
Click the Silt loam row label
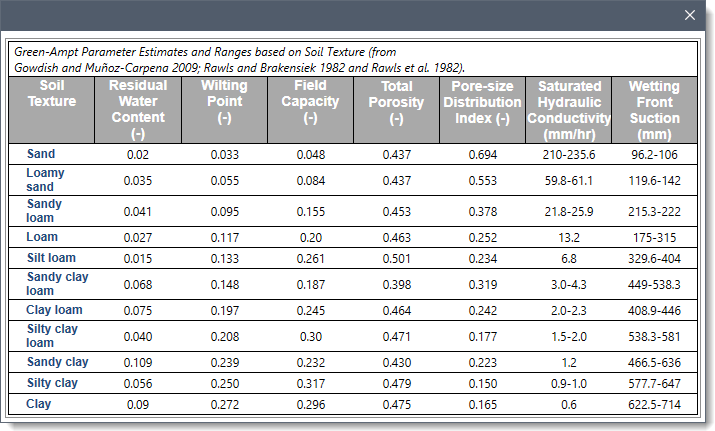[x=51, y=258]
